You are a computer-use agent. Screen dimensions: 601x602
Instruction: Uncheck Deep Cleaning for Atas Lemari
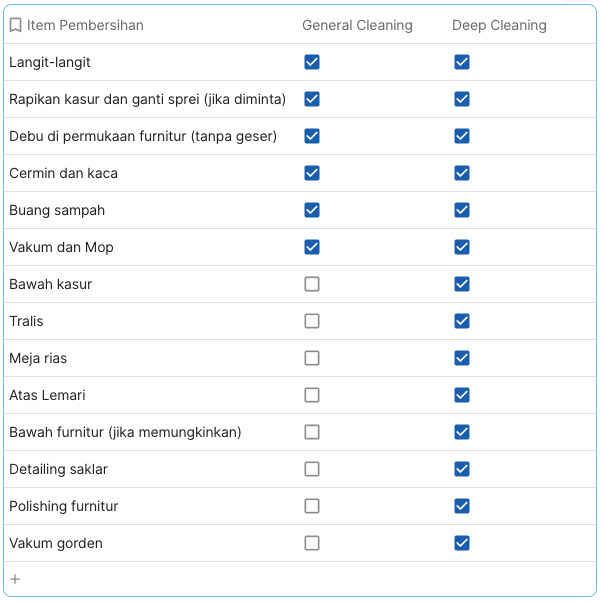[462, 395]
